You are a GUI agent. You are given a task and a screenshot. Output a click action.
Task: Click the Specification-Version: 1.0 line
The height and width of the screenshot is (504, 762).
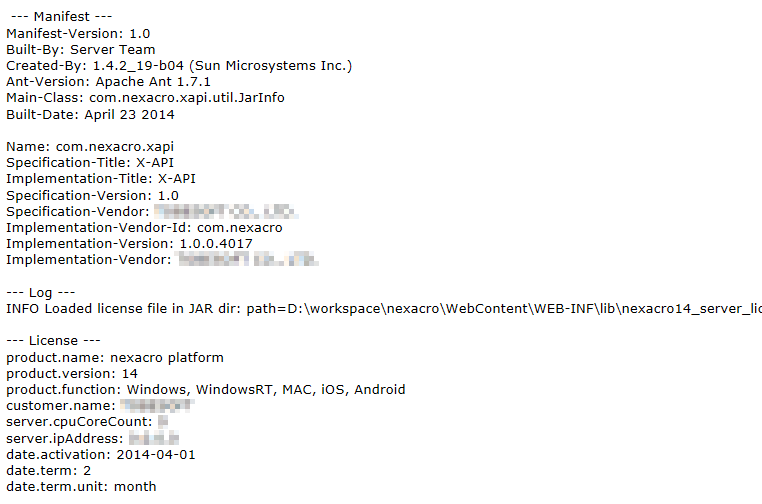pyautogui.click(x=93, y=195)
